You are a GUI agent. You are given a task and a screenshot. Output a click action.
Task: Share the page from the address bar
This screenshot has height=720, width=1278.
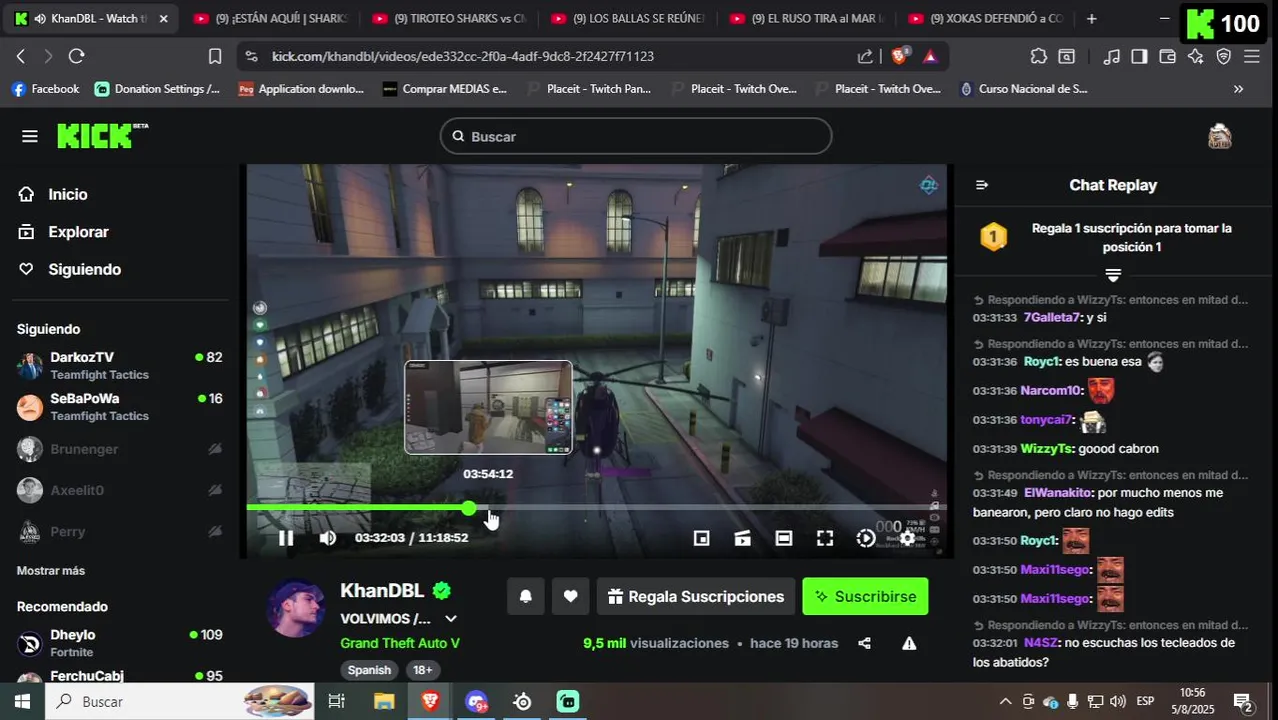[866, 57]
